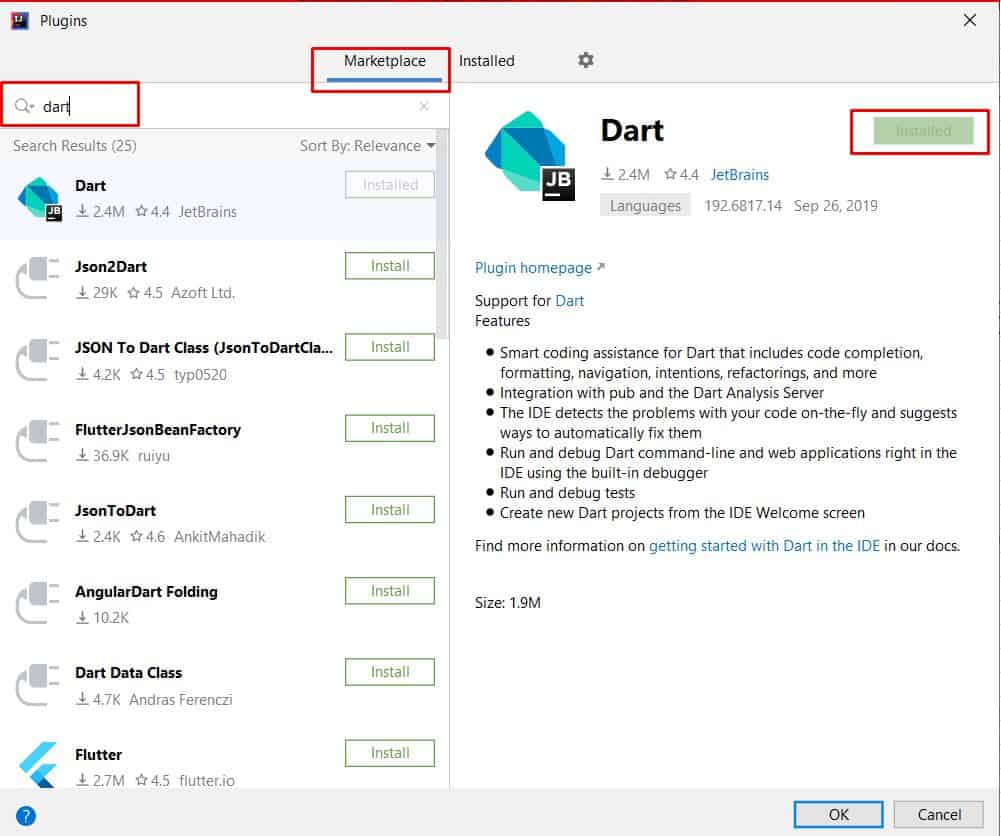
Task: Click the JsonToDart plugin icon
Action: pyautogui.click(x=38, y=521)
